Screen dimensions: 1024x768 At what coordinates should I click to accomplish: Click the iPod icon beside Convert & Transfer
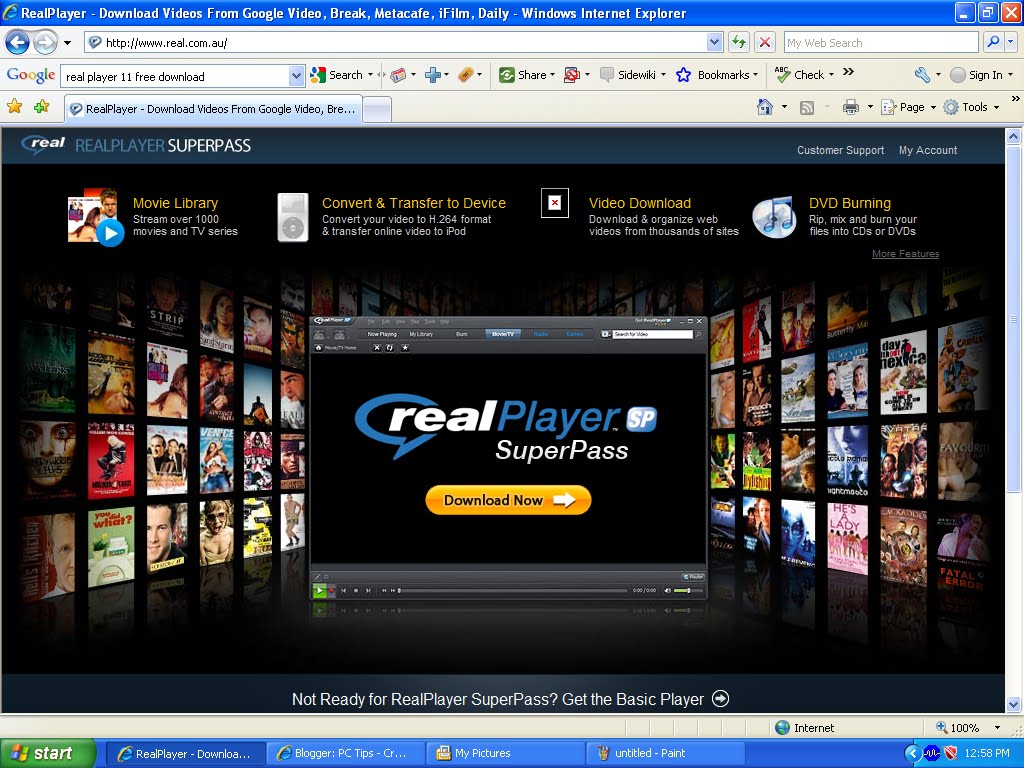[293, 217]
